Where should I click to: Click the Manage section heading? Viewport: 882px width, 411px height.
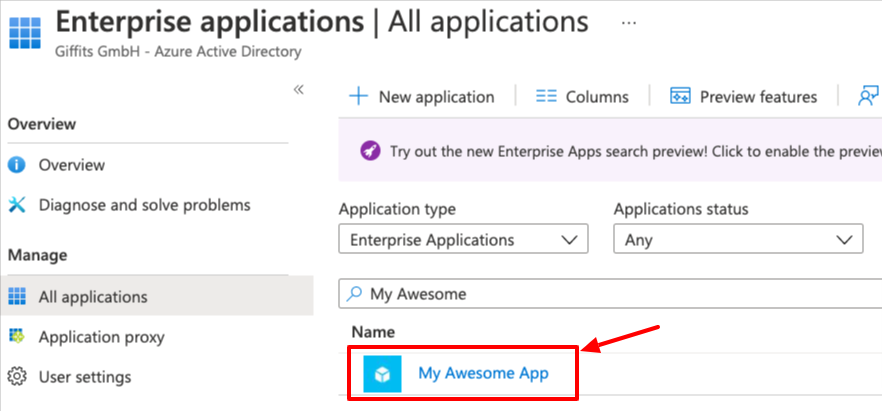click(x=37, y=255)
